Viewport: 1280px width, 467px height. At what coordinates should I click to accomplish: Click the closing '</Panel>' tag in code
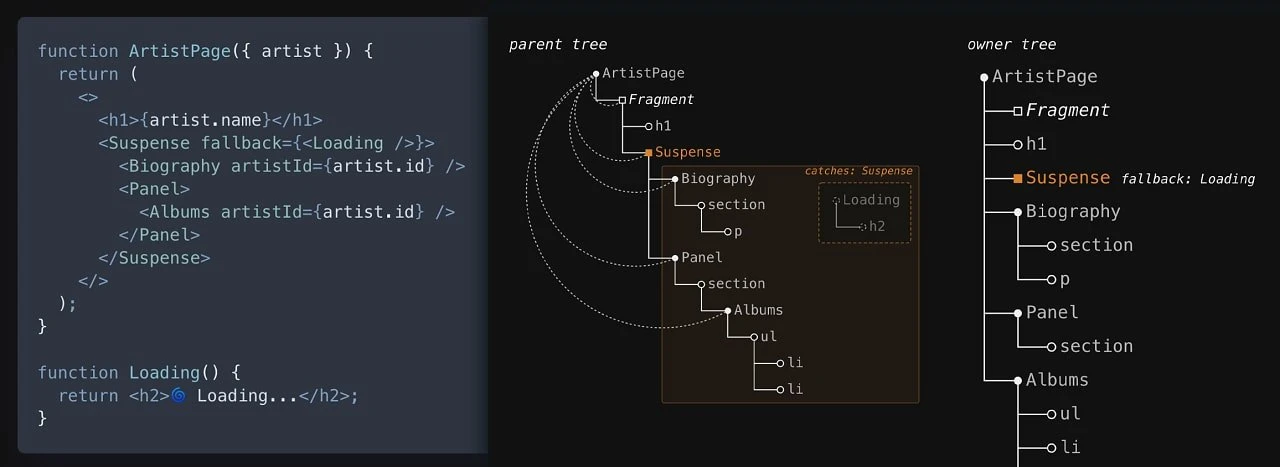[x=159, y=235]
